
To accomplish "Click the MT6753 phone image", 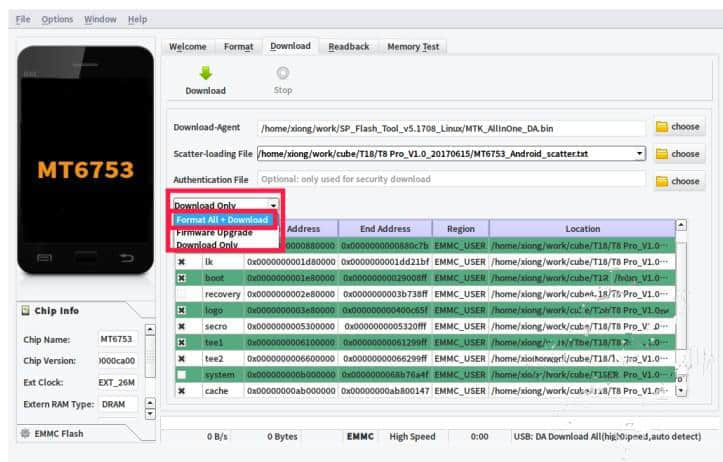I will click(x=86, y=169).
